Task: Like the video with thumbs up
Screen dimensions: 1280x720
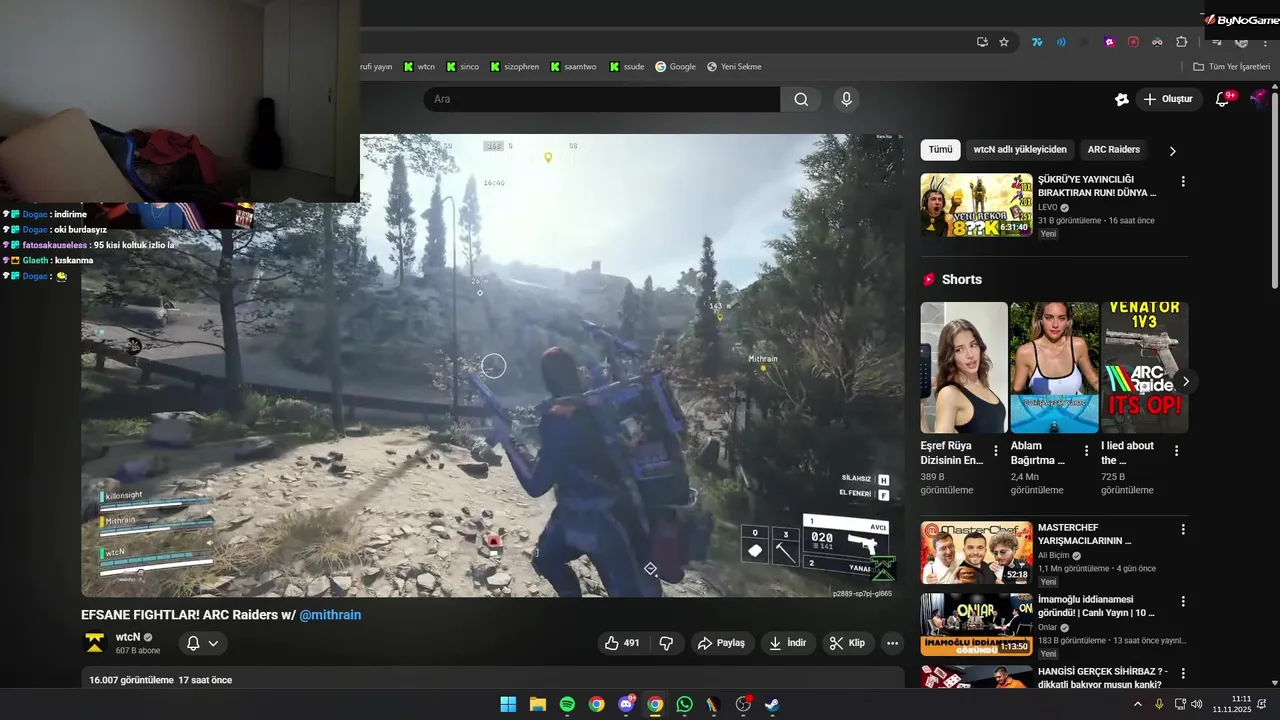Action: [623, 643]
